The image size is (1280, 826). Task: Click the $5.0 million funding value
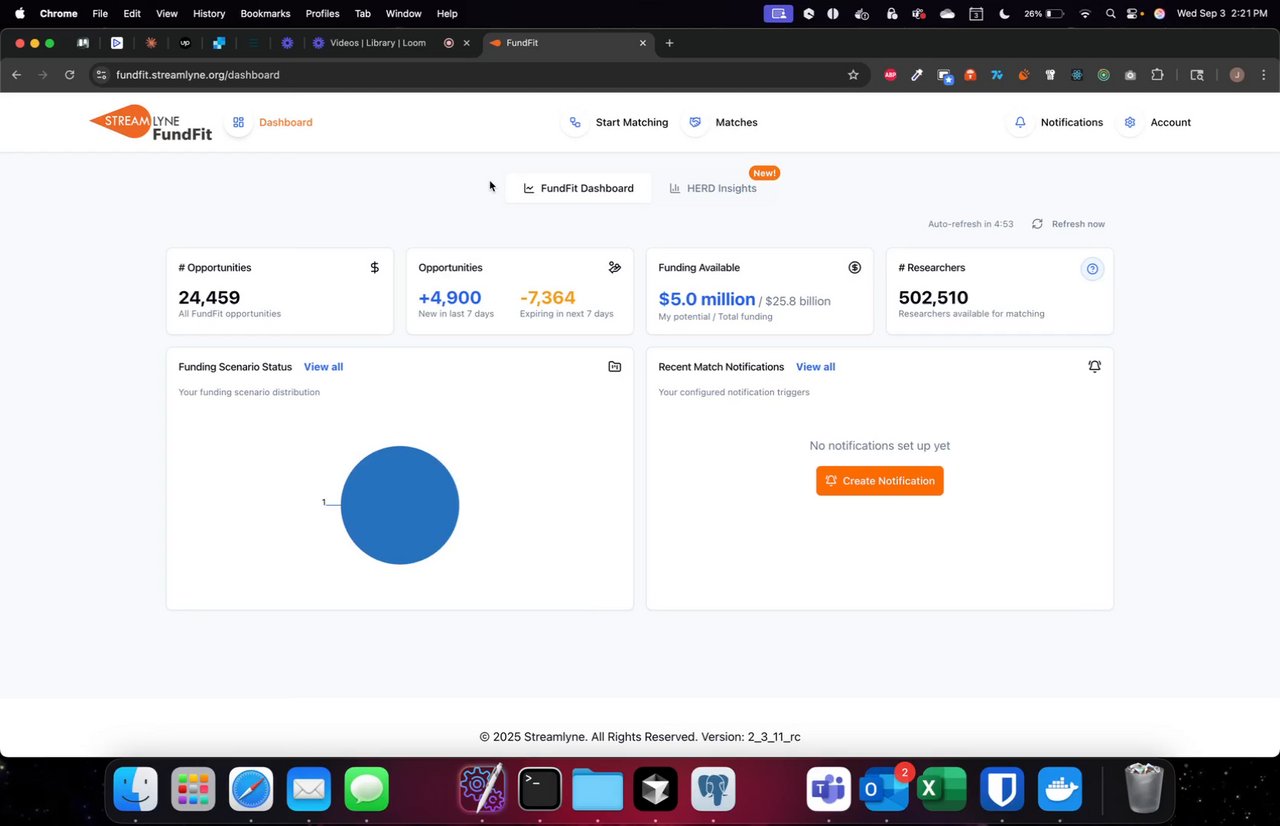pyautogui.click(x=707, y=299)
